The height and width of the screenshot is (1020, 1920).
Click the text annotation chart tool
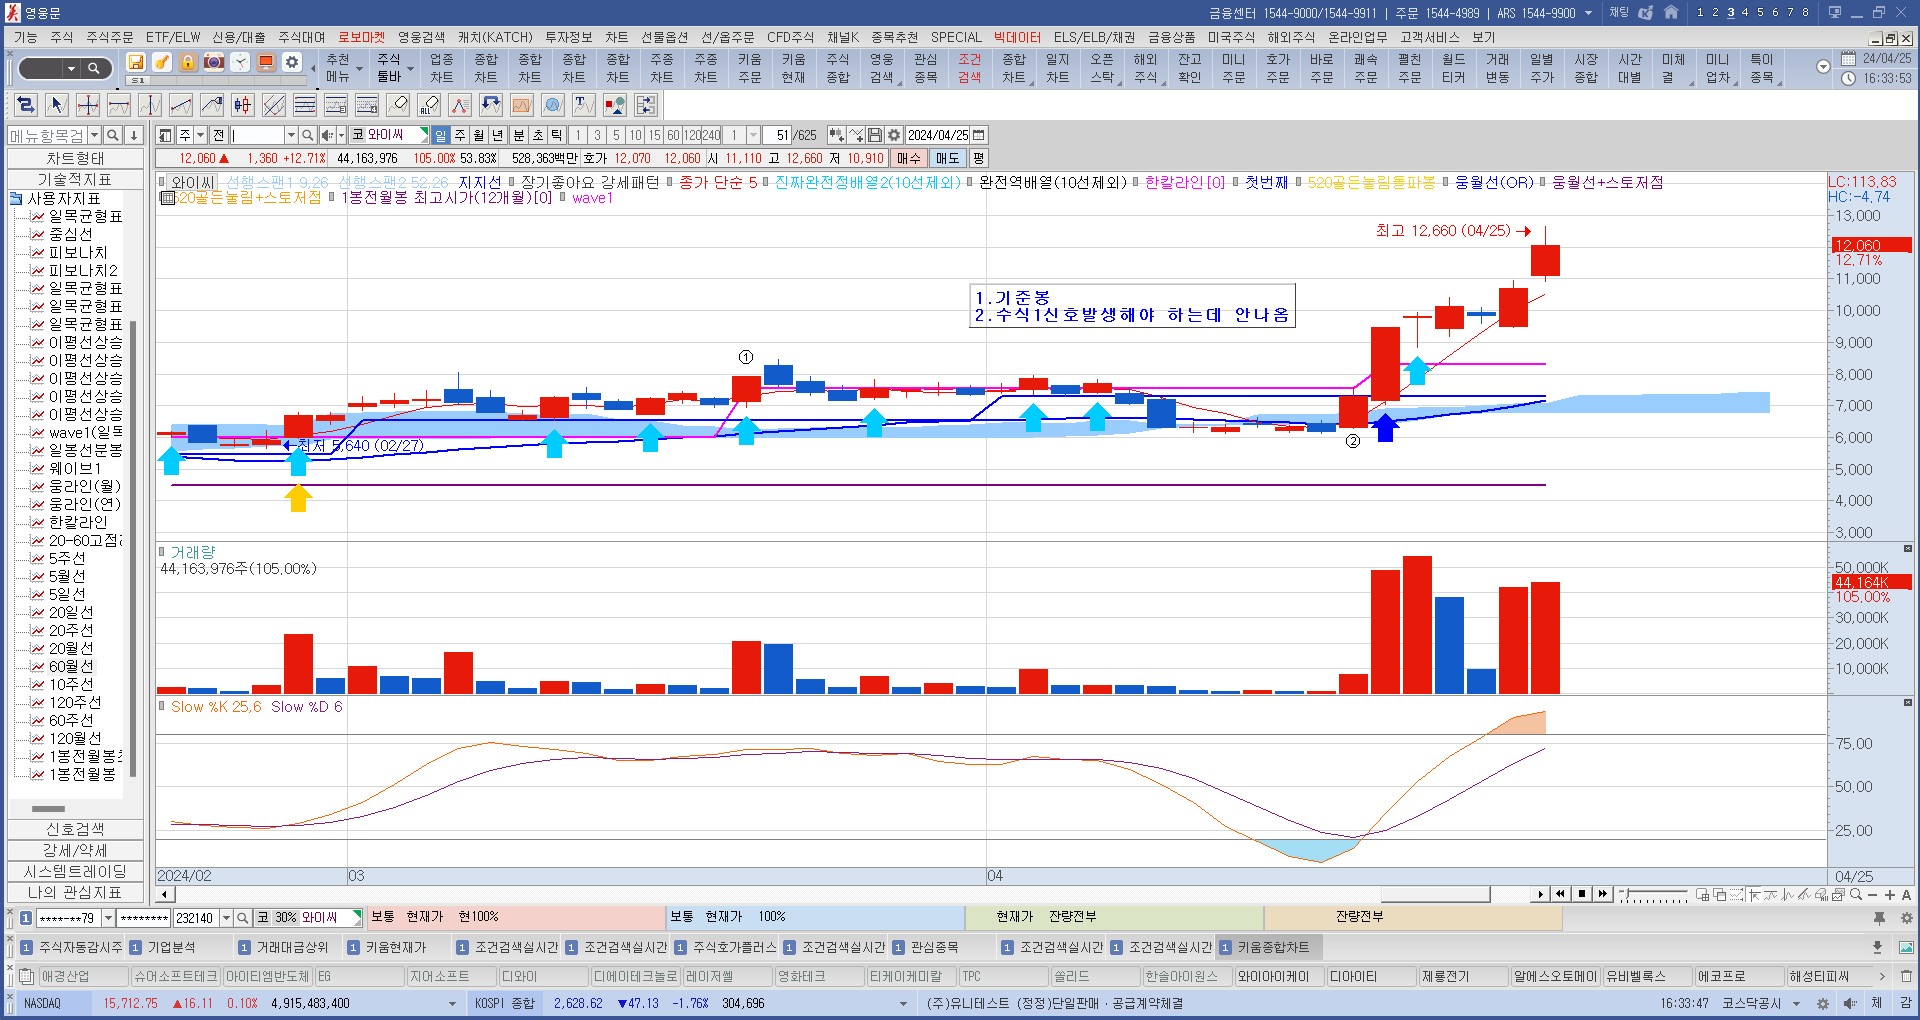pyautogui.click(x=584, y=105)
